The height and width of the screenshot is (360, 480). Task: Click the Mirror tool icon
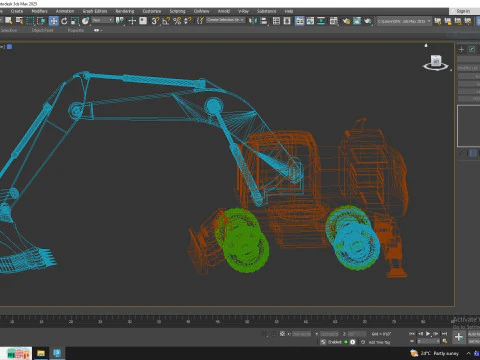click(x=253, y=21)
